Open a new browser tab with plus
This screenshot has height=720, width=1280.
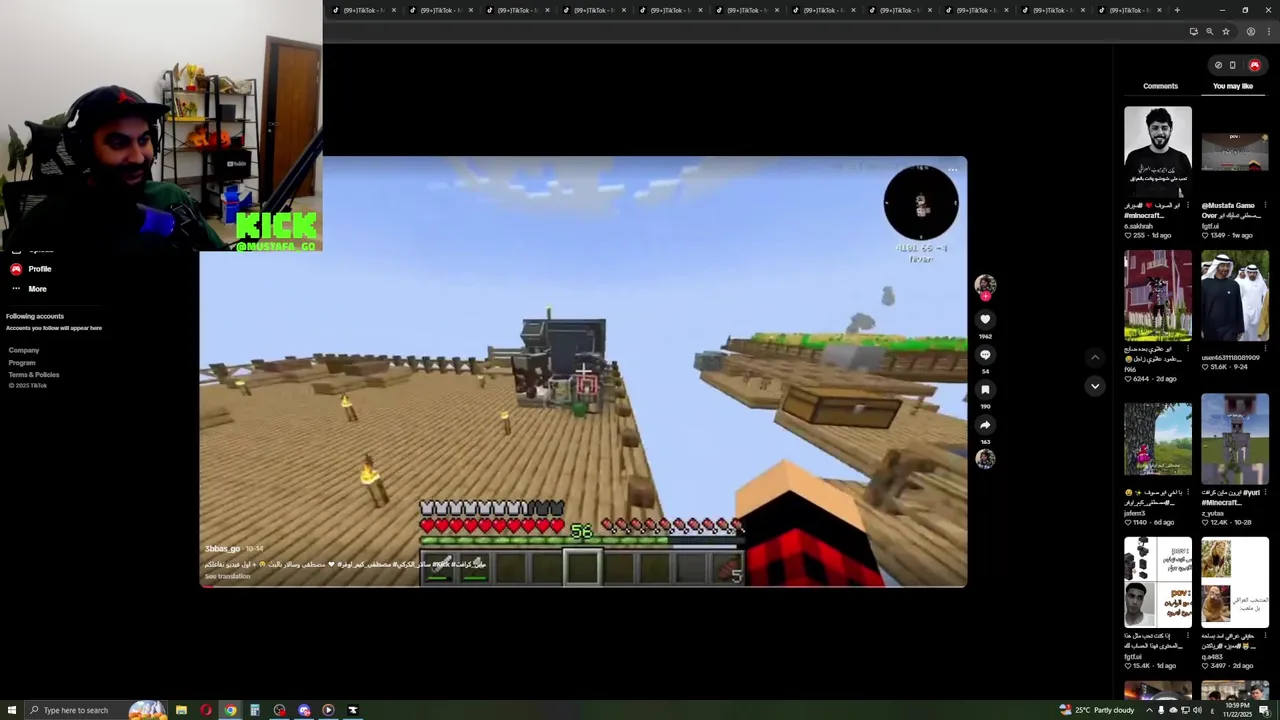pyautogui.click(x=1177, y=10)
